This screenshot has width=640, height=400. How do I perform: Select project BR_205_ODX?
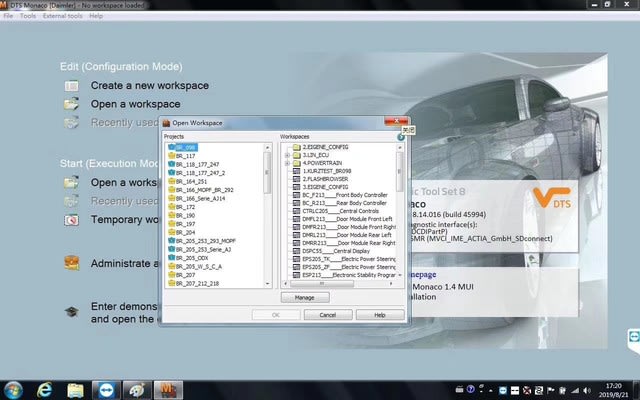click(x=188, y=258)
